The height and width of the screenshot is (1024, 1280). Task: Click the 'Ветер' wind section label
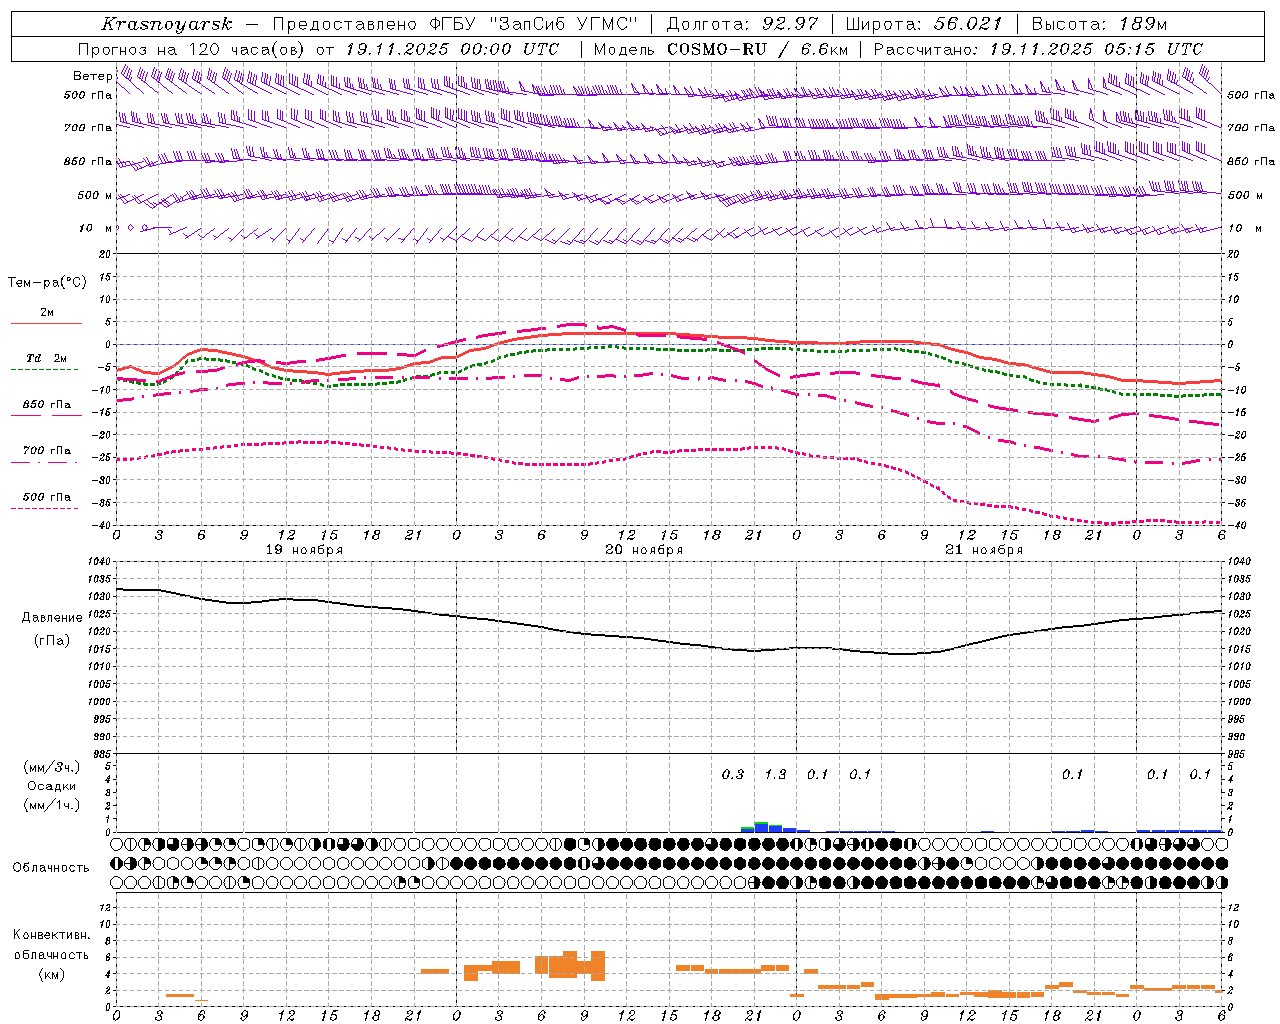pos(93,76)
